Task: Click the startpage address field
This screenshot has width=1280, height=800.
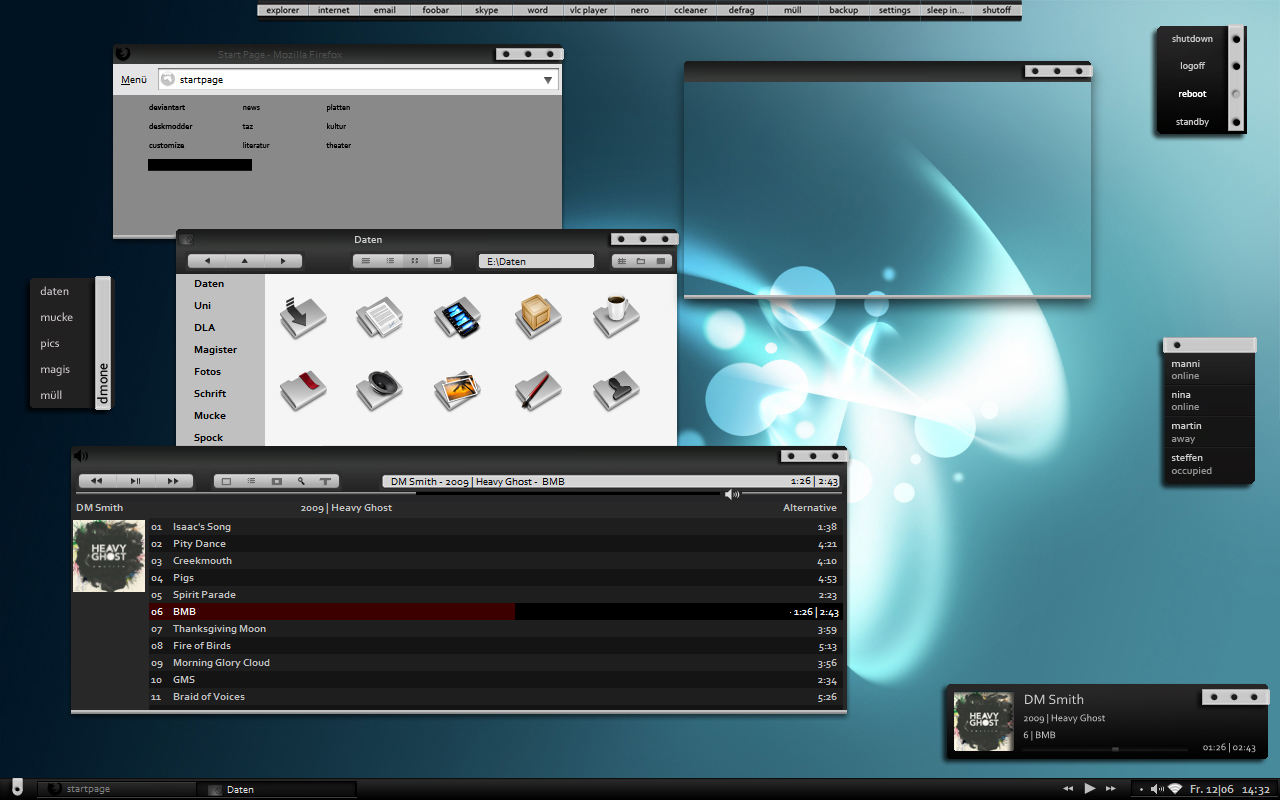Action: coord(357,80)
